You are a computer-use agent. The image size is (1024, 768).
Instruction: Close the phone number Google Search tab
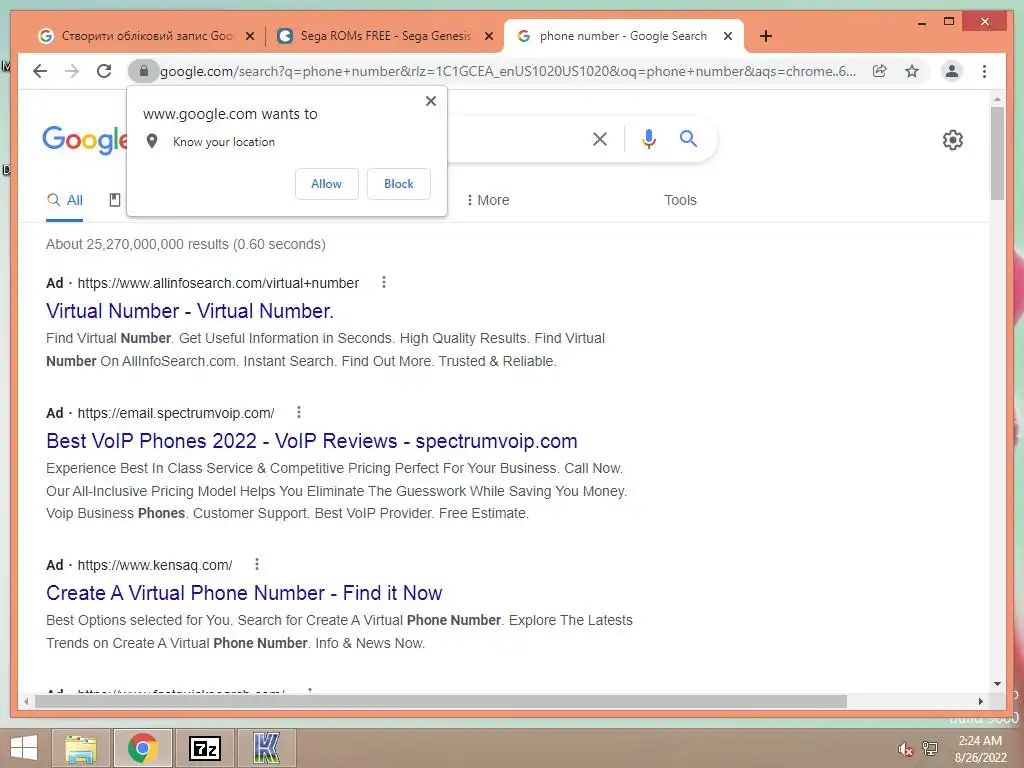point(728,36)
